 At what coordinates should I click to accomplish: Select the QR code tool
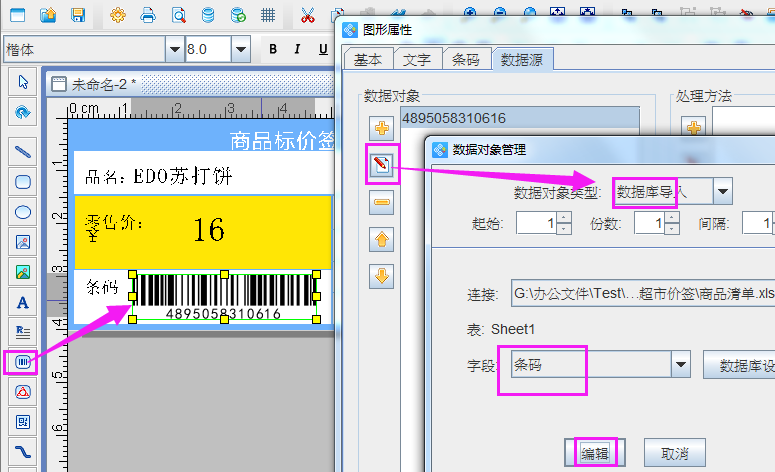pyautogui.click(x=21, y=422)
